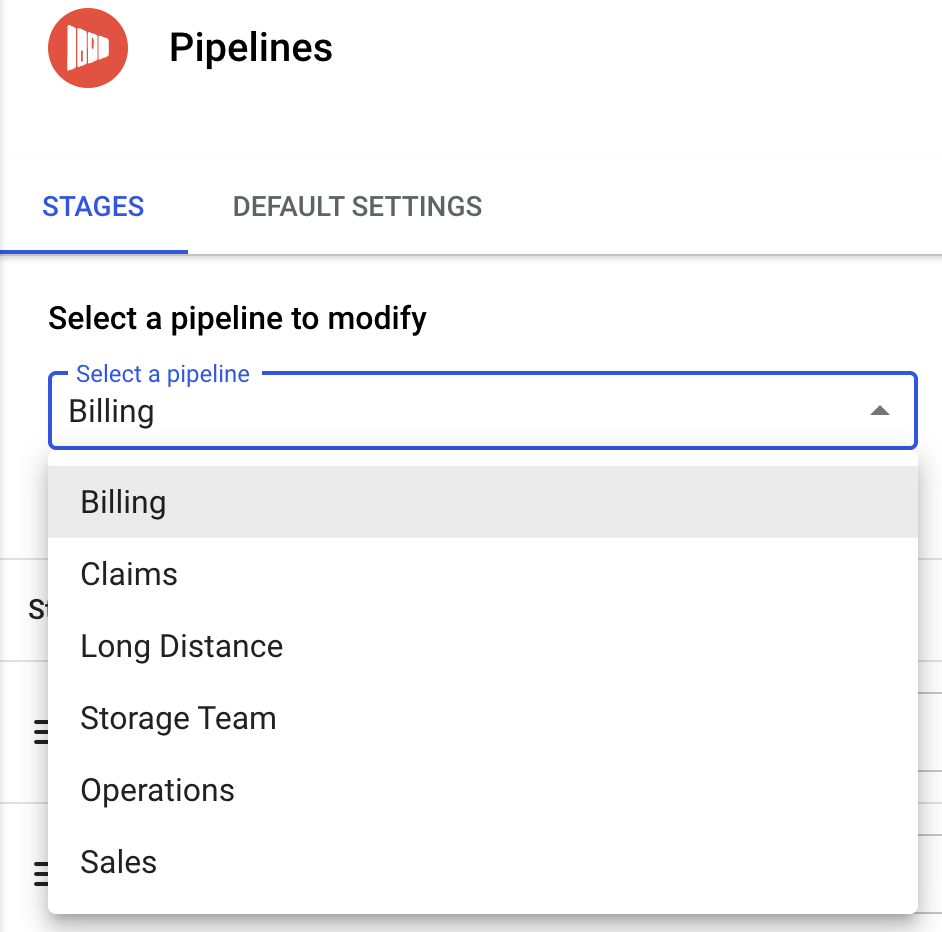The height and width of the screenshot is (932, 942).
Task: Open the DEFAULT SETTINGS tab
Action: tap(357, 207)
